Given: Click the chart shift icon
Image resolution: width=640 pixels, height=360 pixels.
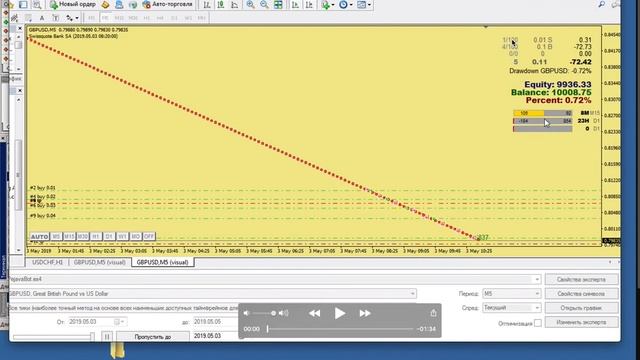Looking at the screenshot, I should click(x=309, y=4).
